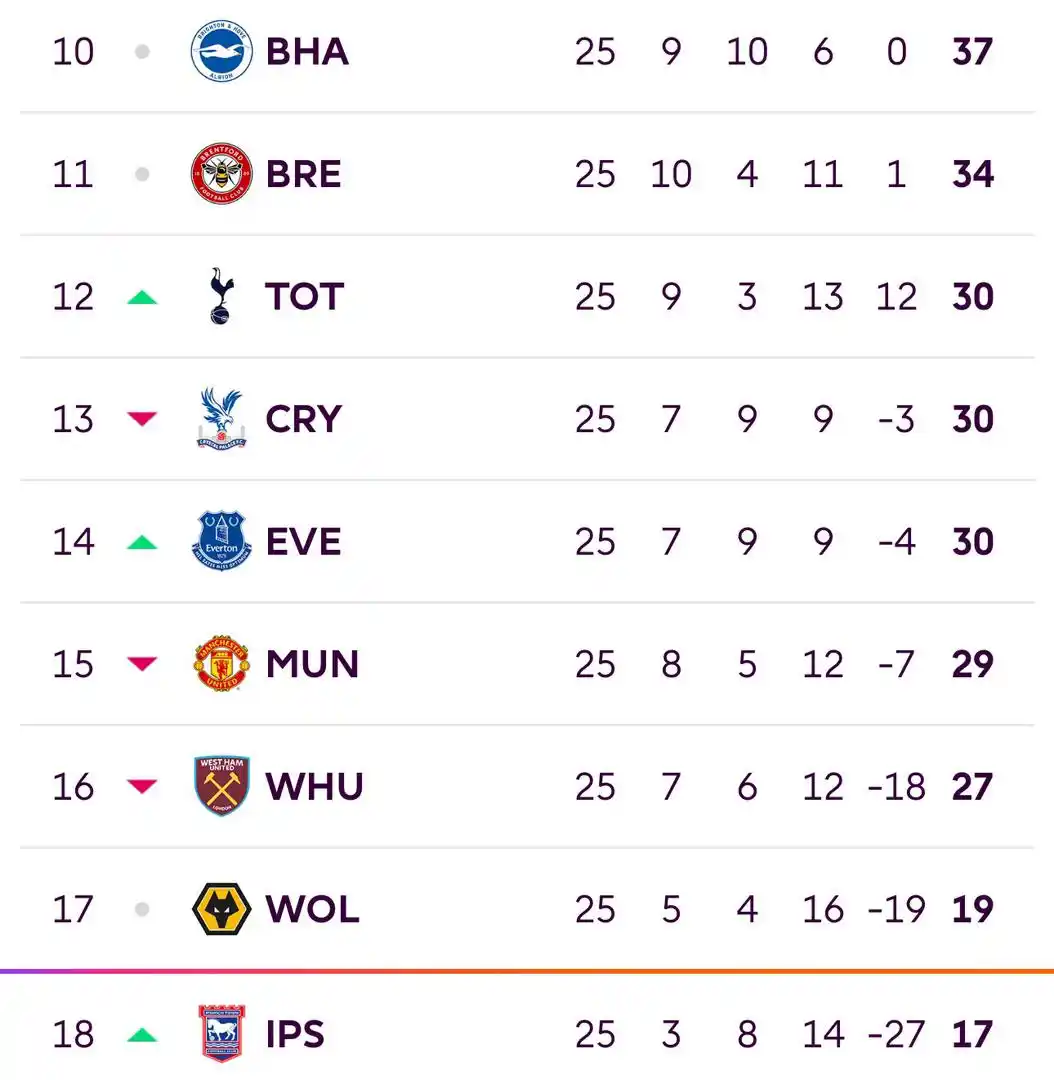This screenshot has height=1080, width=1054.
Task: Click the Brighton club crest
Action: [x=221, y=51]
